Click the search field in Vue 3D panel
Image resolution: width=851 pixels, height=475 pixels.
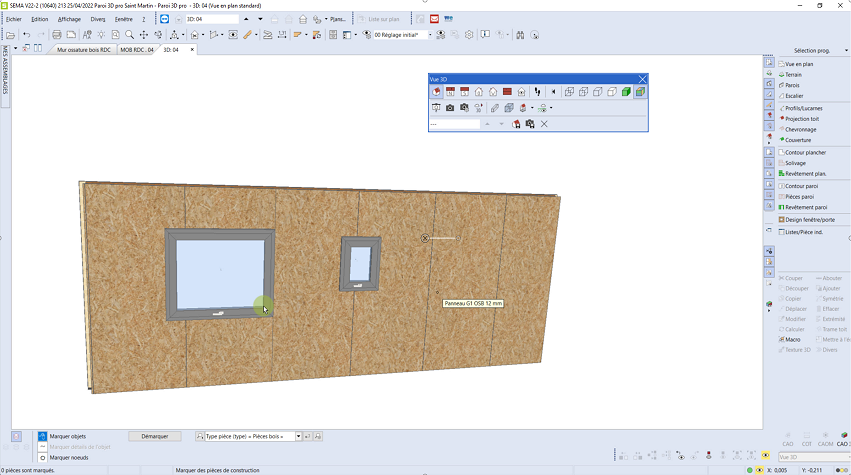tap(455, 124)
